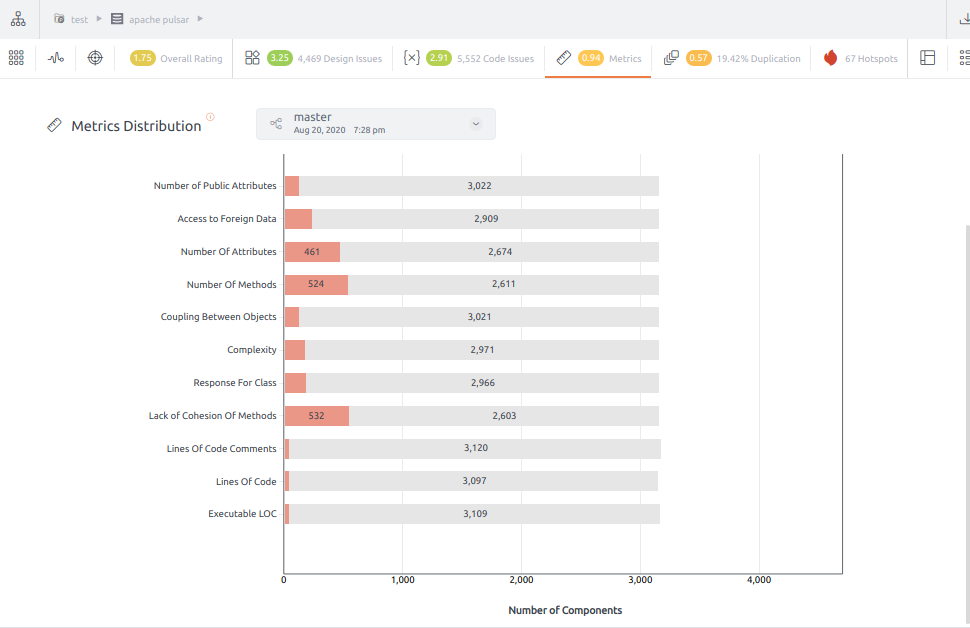The height and width of the screenshot is (628, 970).
Task: Click the test project folder icon
Action: click(59, 19)
